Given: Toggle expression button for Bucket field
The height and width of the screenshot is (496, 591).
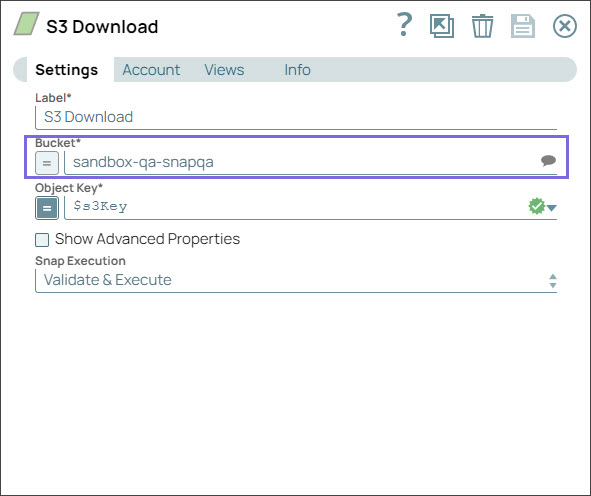Looking at the screenshot, I should [47, 163].
